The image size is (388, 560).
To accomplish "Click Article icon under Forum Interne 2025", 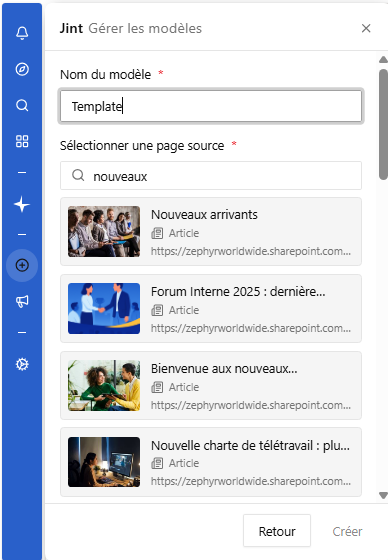I will (x=157, y=310).
